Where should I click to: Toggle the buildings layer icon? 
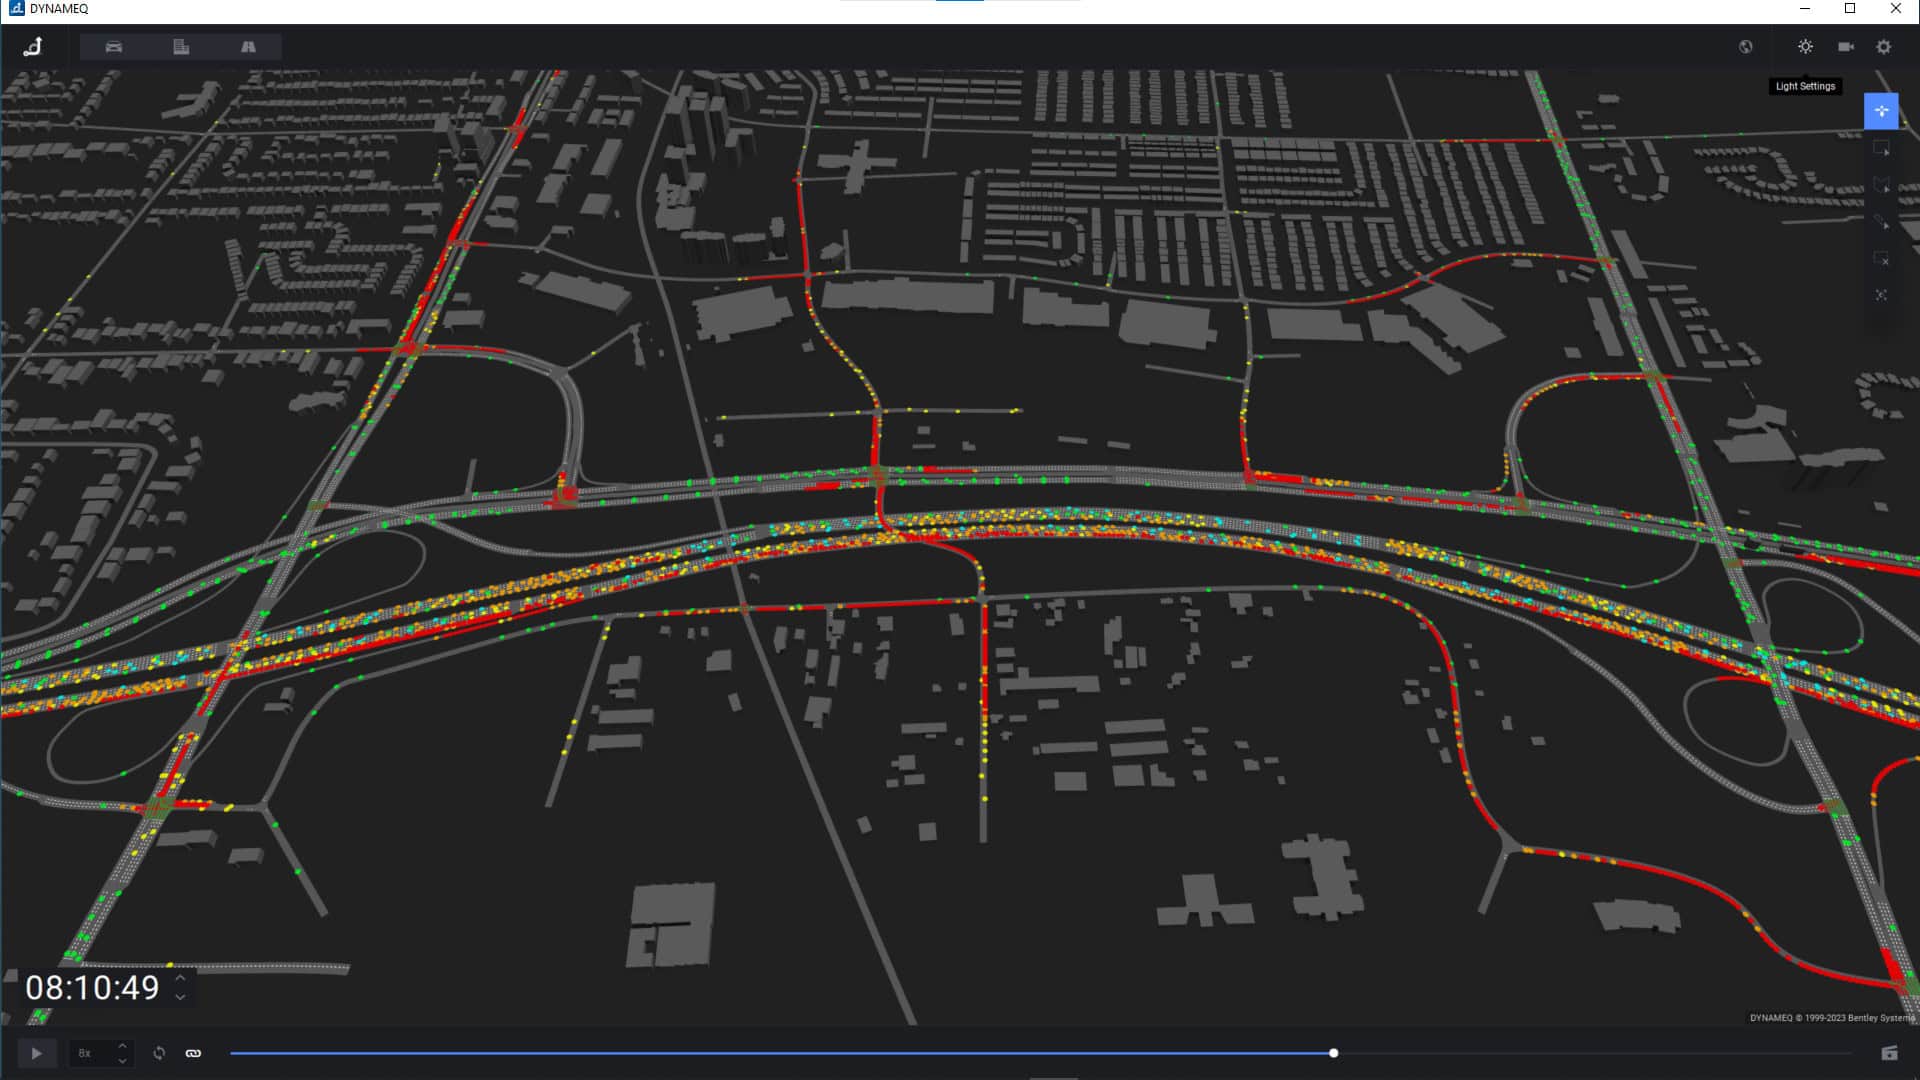coord(181,47)
